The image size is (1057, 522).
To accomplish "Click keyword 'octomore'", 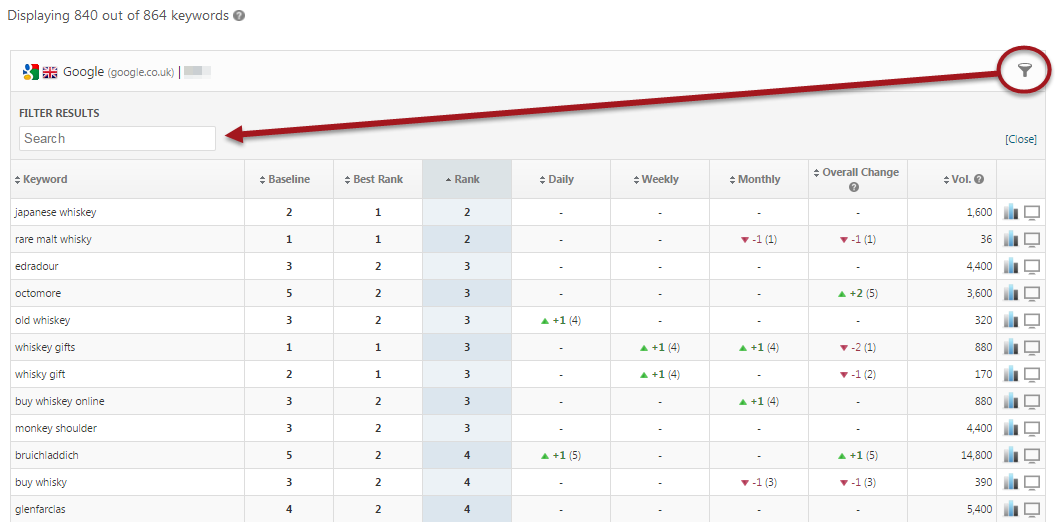I will [38, 293].
